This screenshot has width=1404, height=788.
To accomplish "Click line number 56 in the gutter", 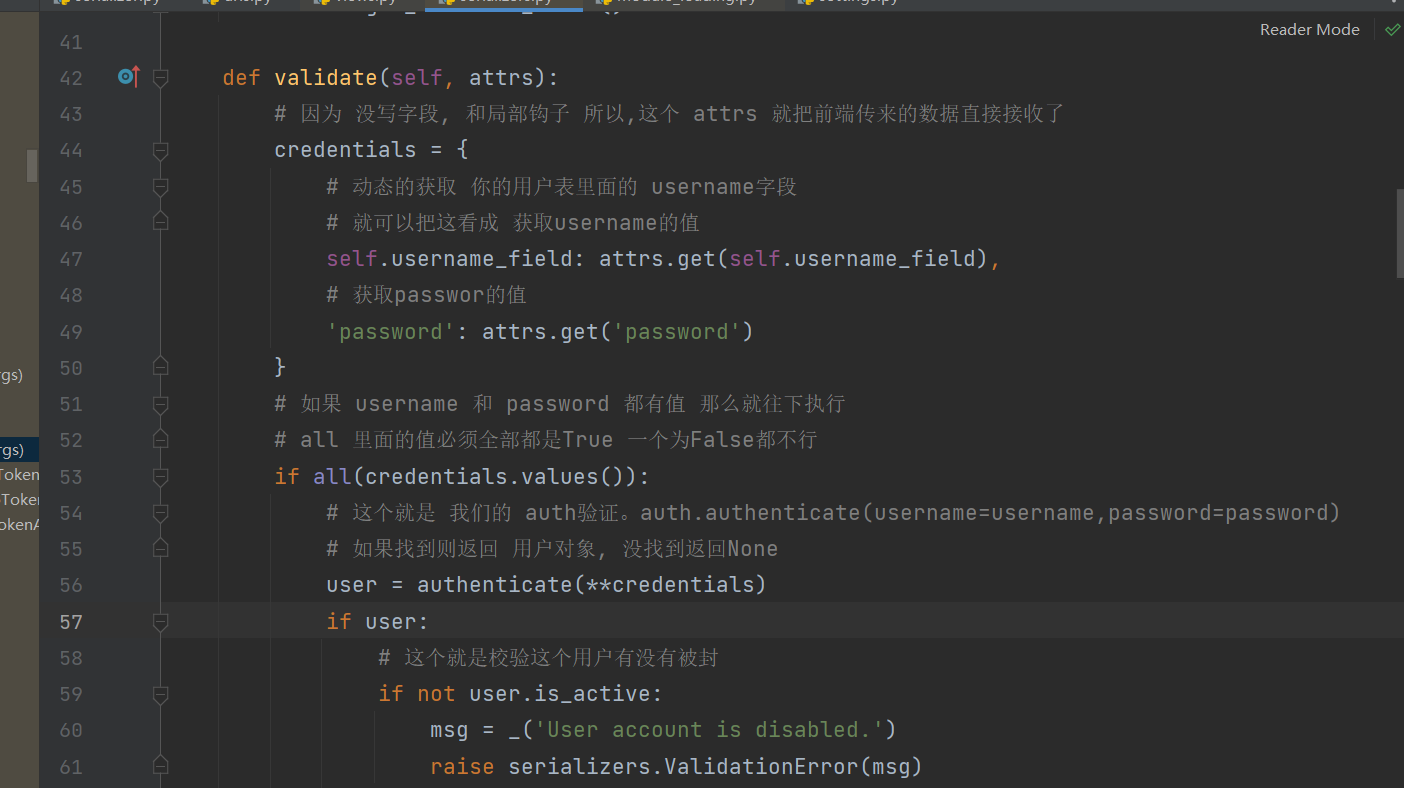I will (x=71, y=585).
